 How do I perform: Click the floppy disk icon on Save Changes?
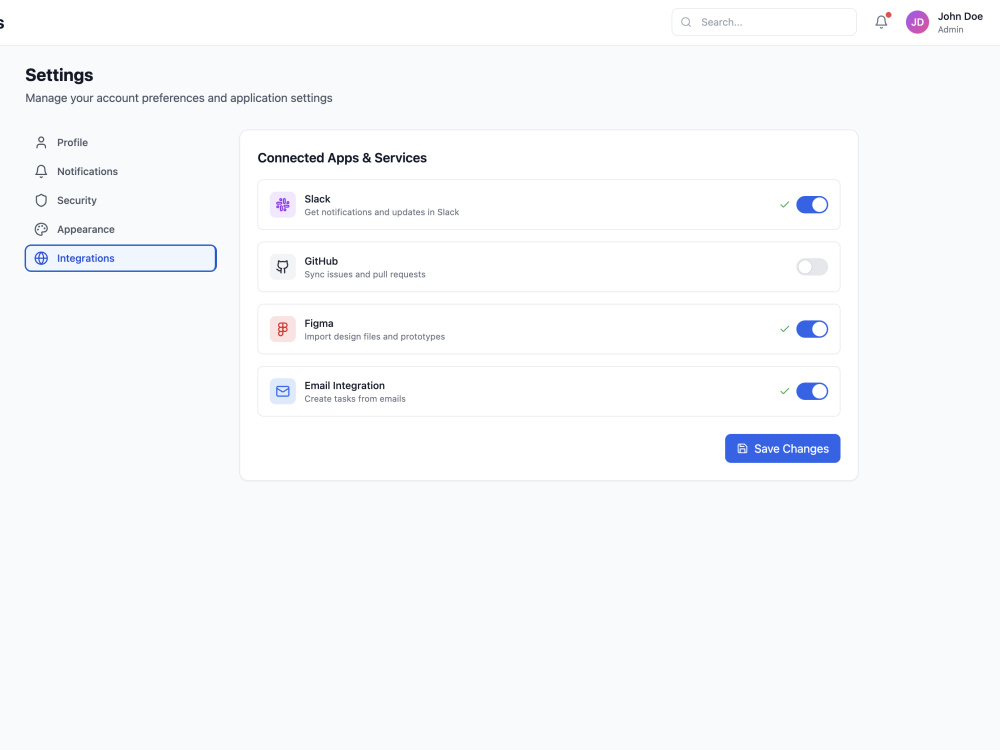pyautogui.click(x=742, y=449)
